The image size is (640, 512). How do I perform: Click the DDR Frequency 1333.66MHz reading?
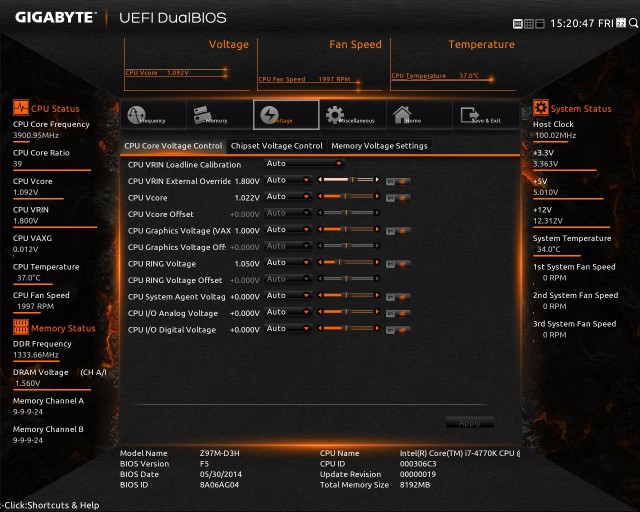tap(36, 355)
